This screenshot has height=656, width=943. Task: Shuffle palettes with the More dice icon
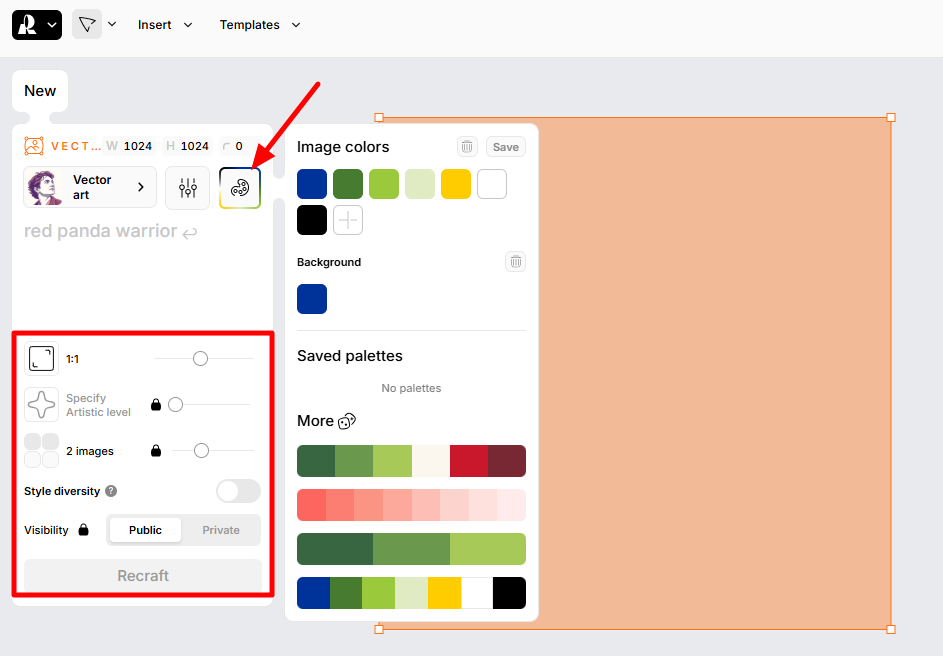pos(347,421)
